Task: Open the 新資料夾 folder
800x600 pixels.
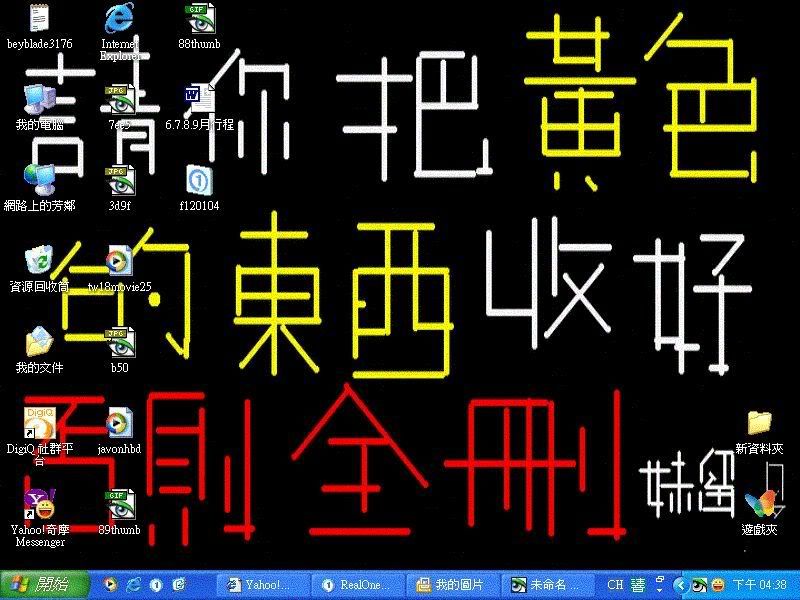Action: 759,422
